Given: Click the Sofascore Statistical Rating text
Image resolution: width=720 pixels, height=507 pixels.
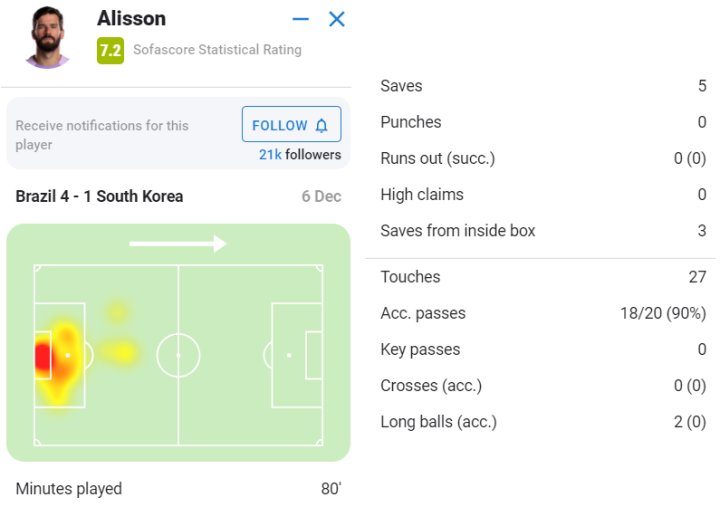Looking at the screenshot, I should [x=216, y=49].
